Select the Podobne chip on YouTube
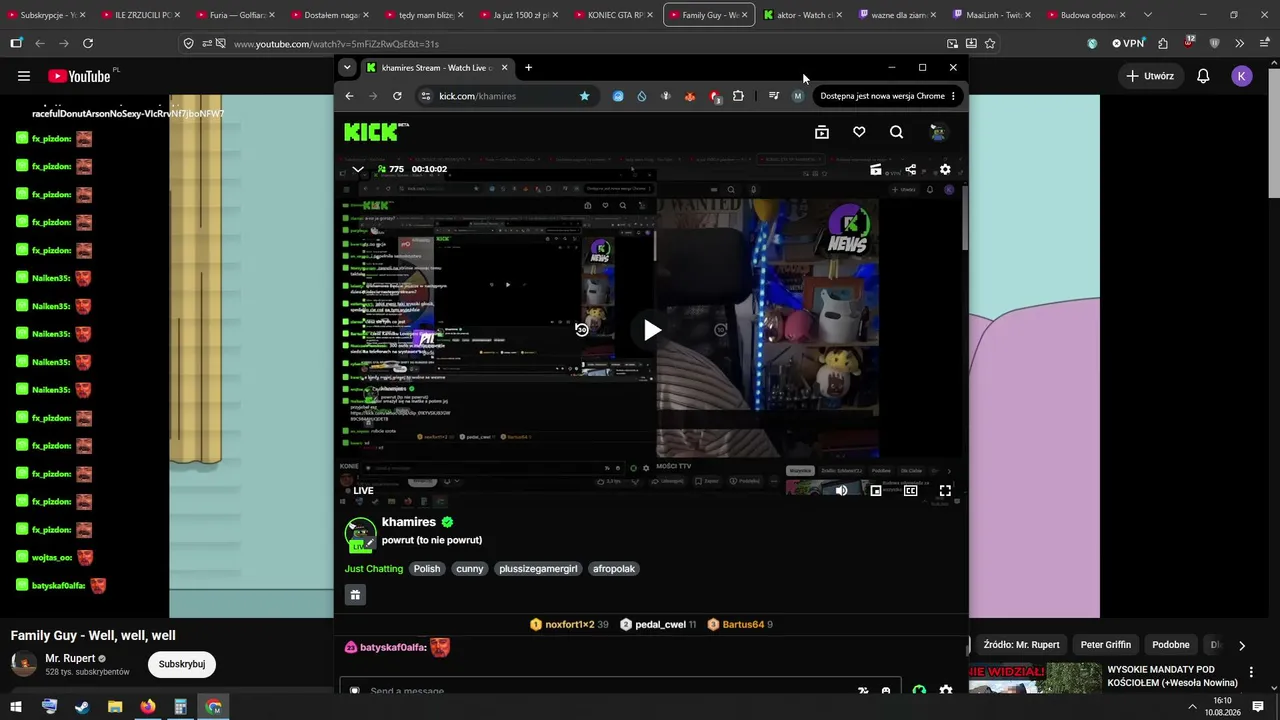 pyautogui.click(x=1171, y=645)
